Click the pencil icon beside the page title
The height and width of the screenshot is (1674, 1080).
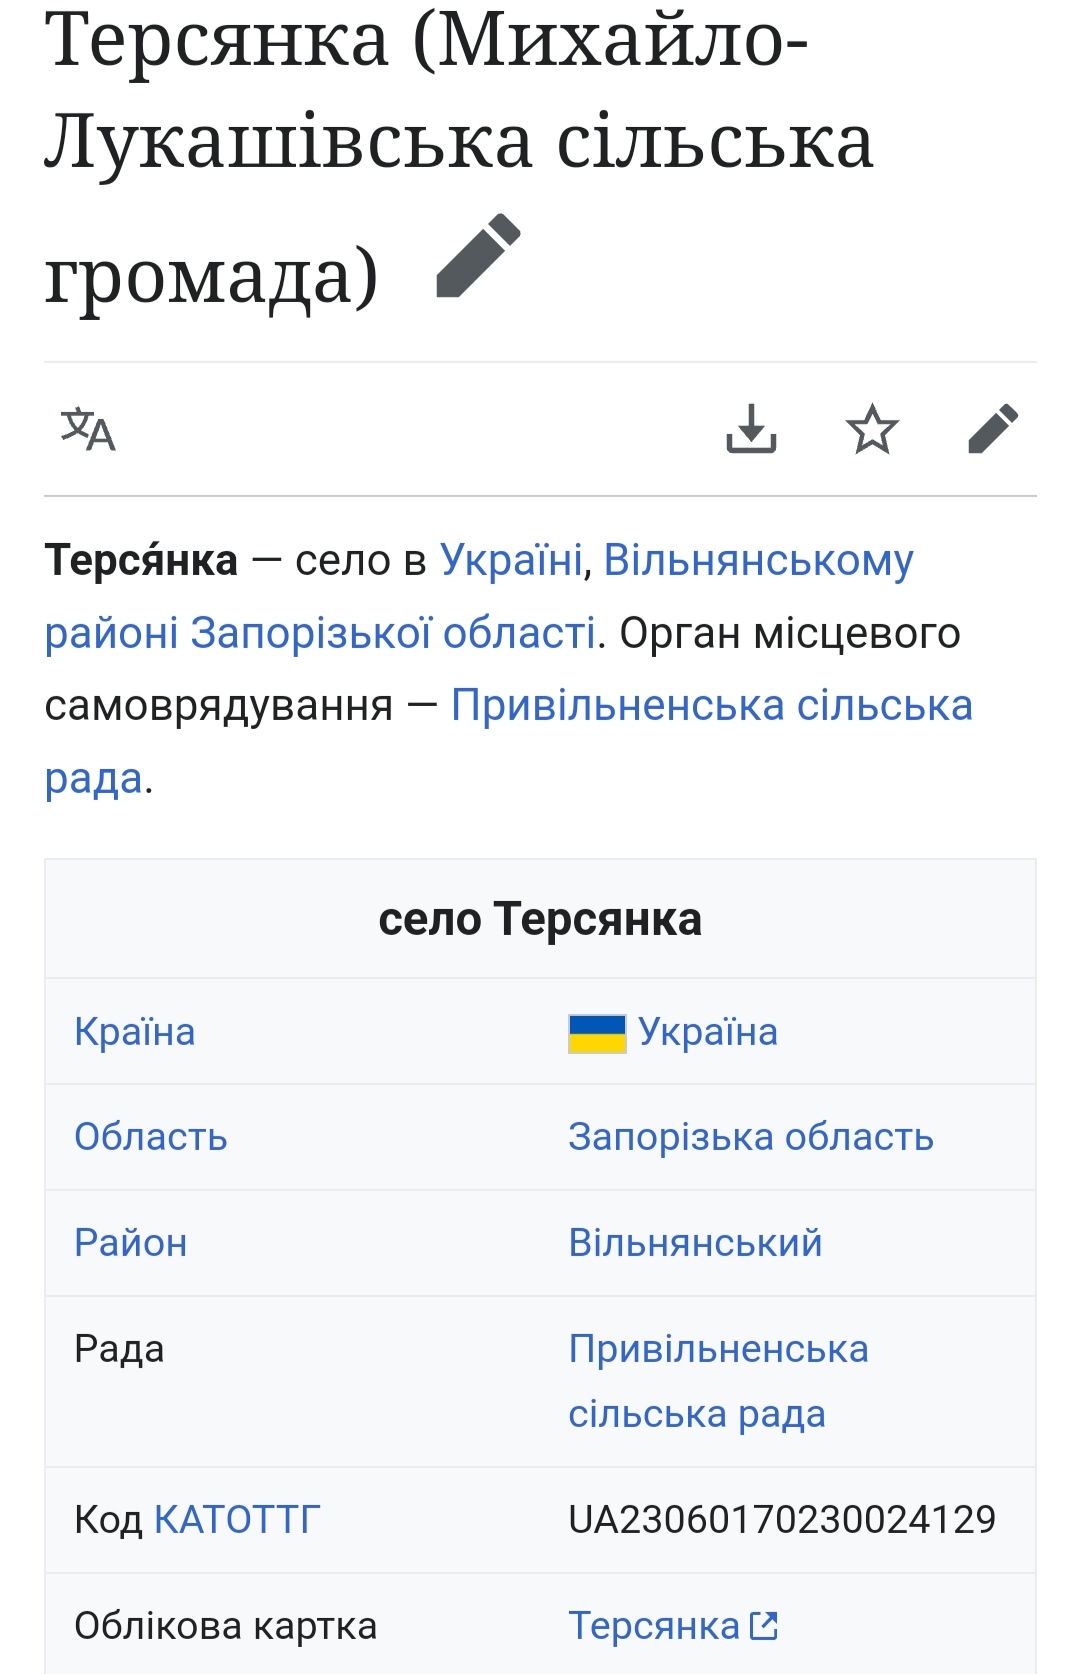pyautogui.click(x=479, y=256)
